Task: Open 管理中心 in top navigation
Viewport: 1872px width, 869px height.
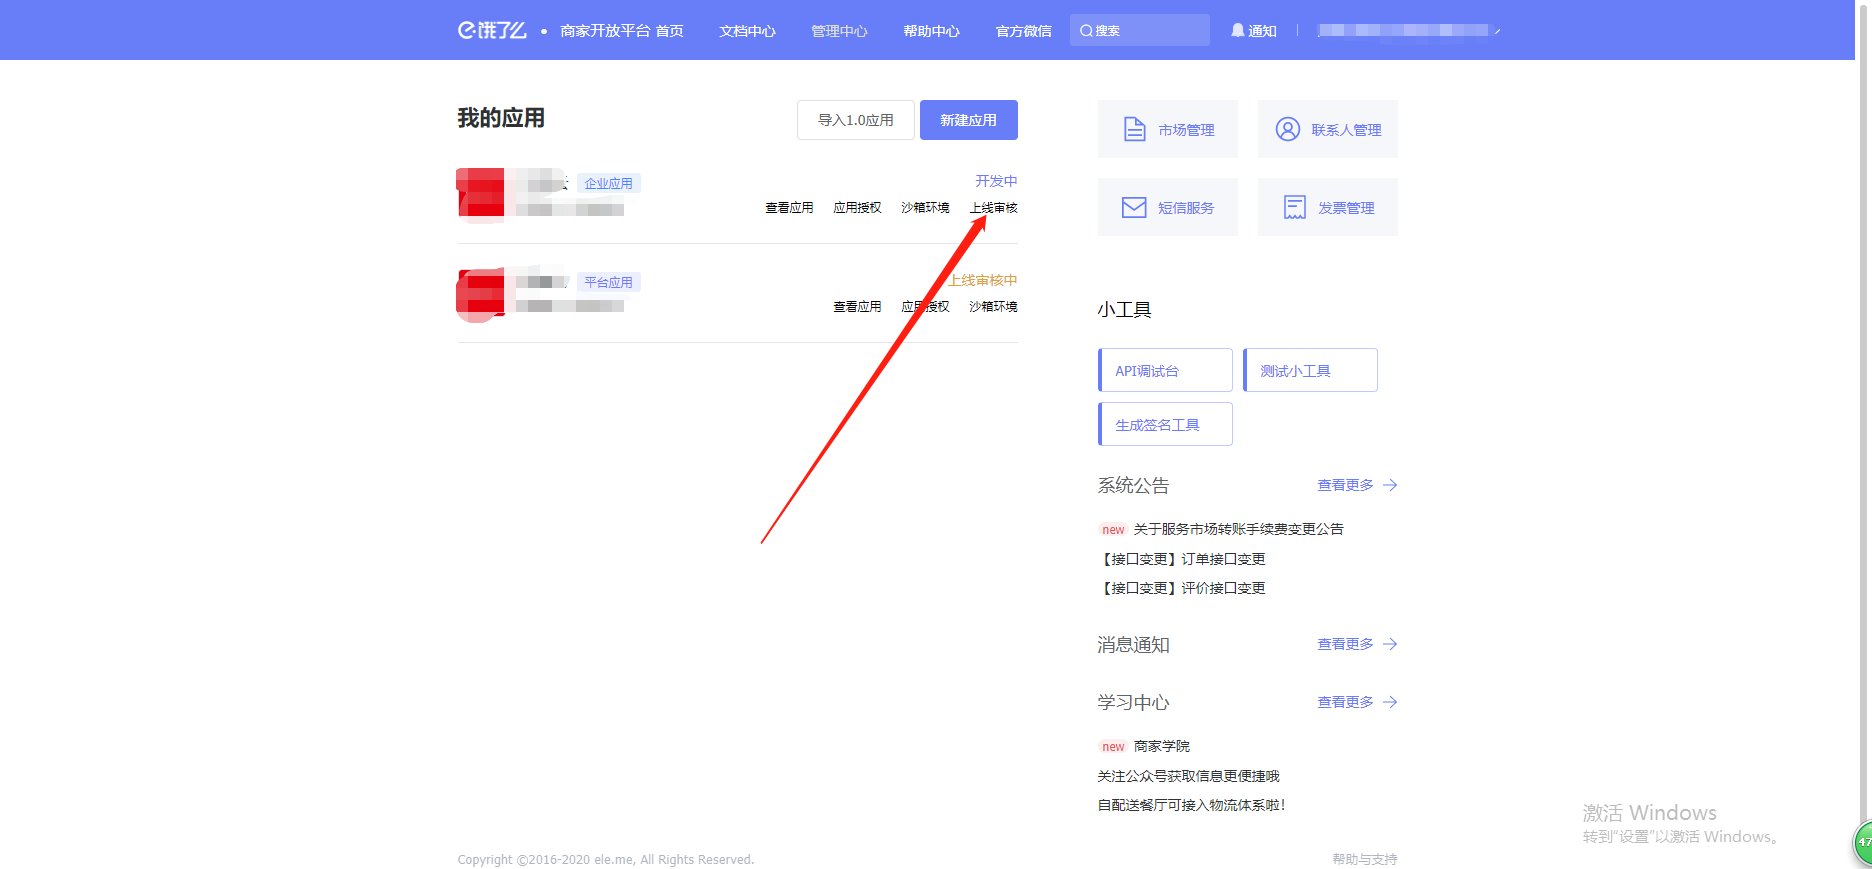Action: pos(839,31)
